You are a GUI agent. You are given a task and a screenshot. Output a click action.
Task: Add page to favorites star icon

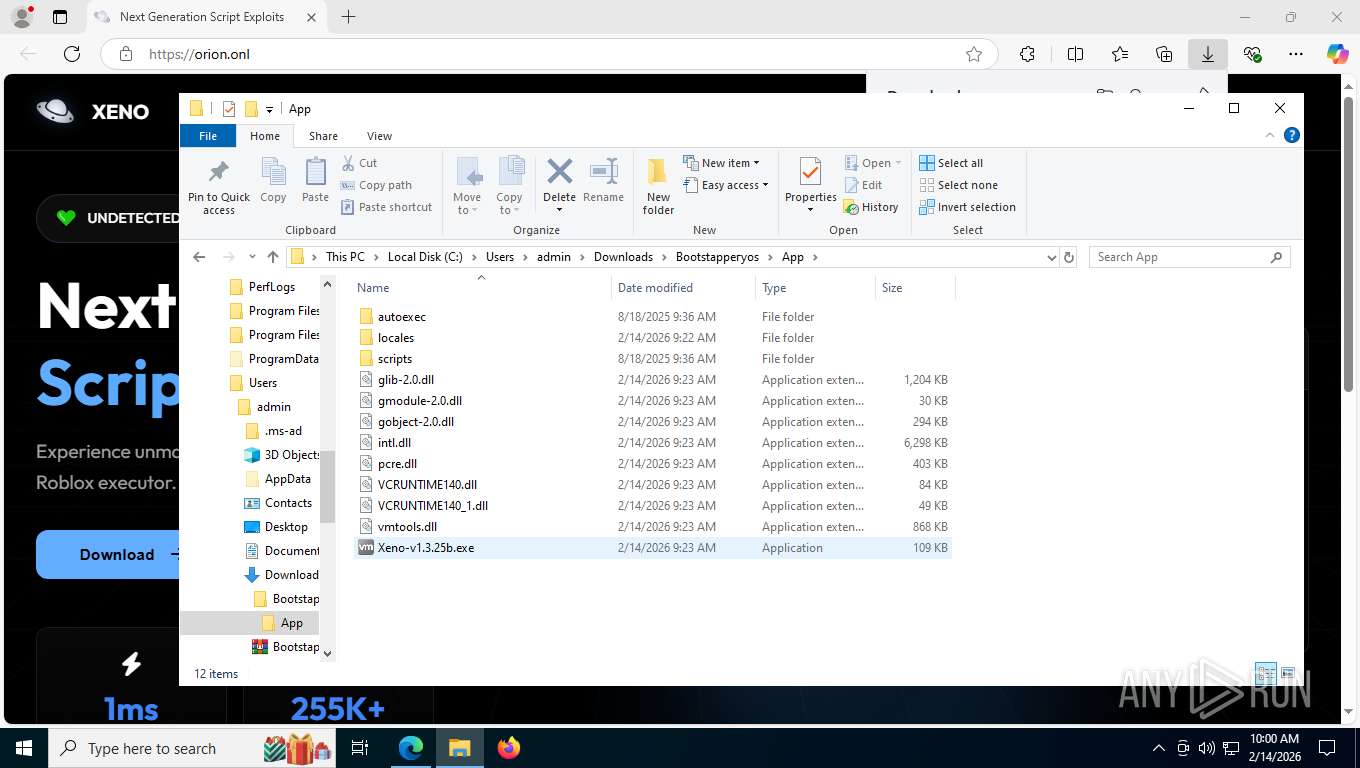(x=973, y=54)
